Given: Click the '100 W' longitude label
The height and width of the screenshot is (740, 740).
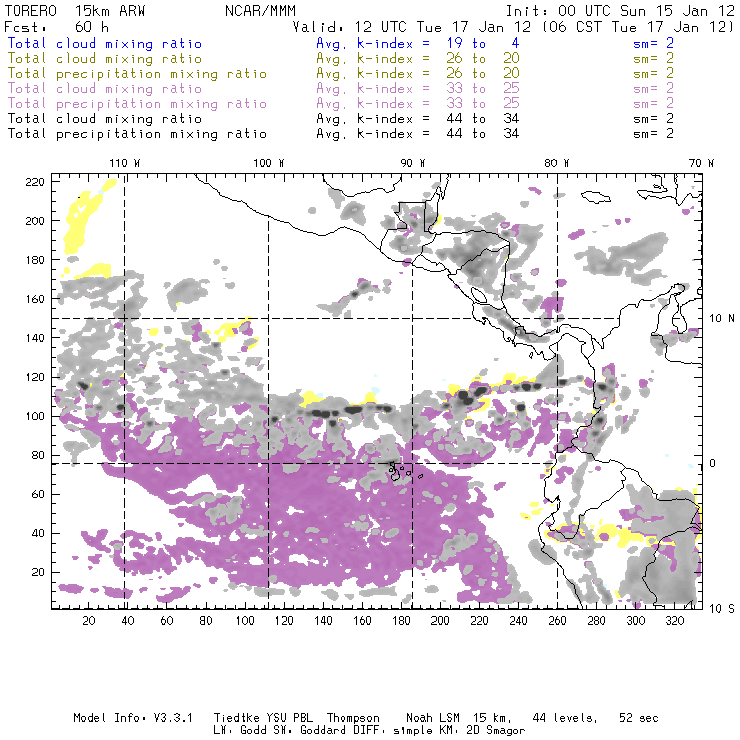Looking at the screenshot, I should coord(269,163).
